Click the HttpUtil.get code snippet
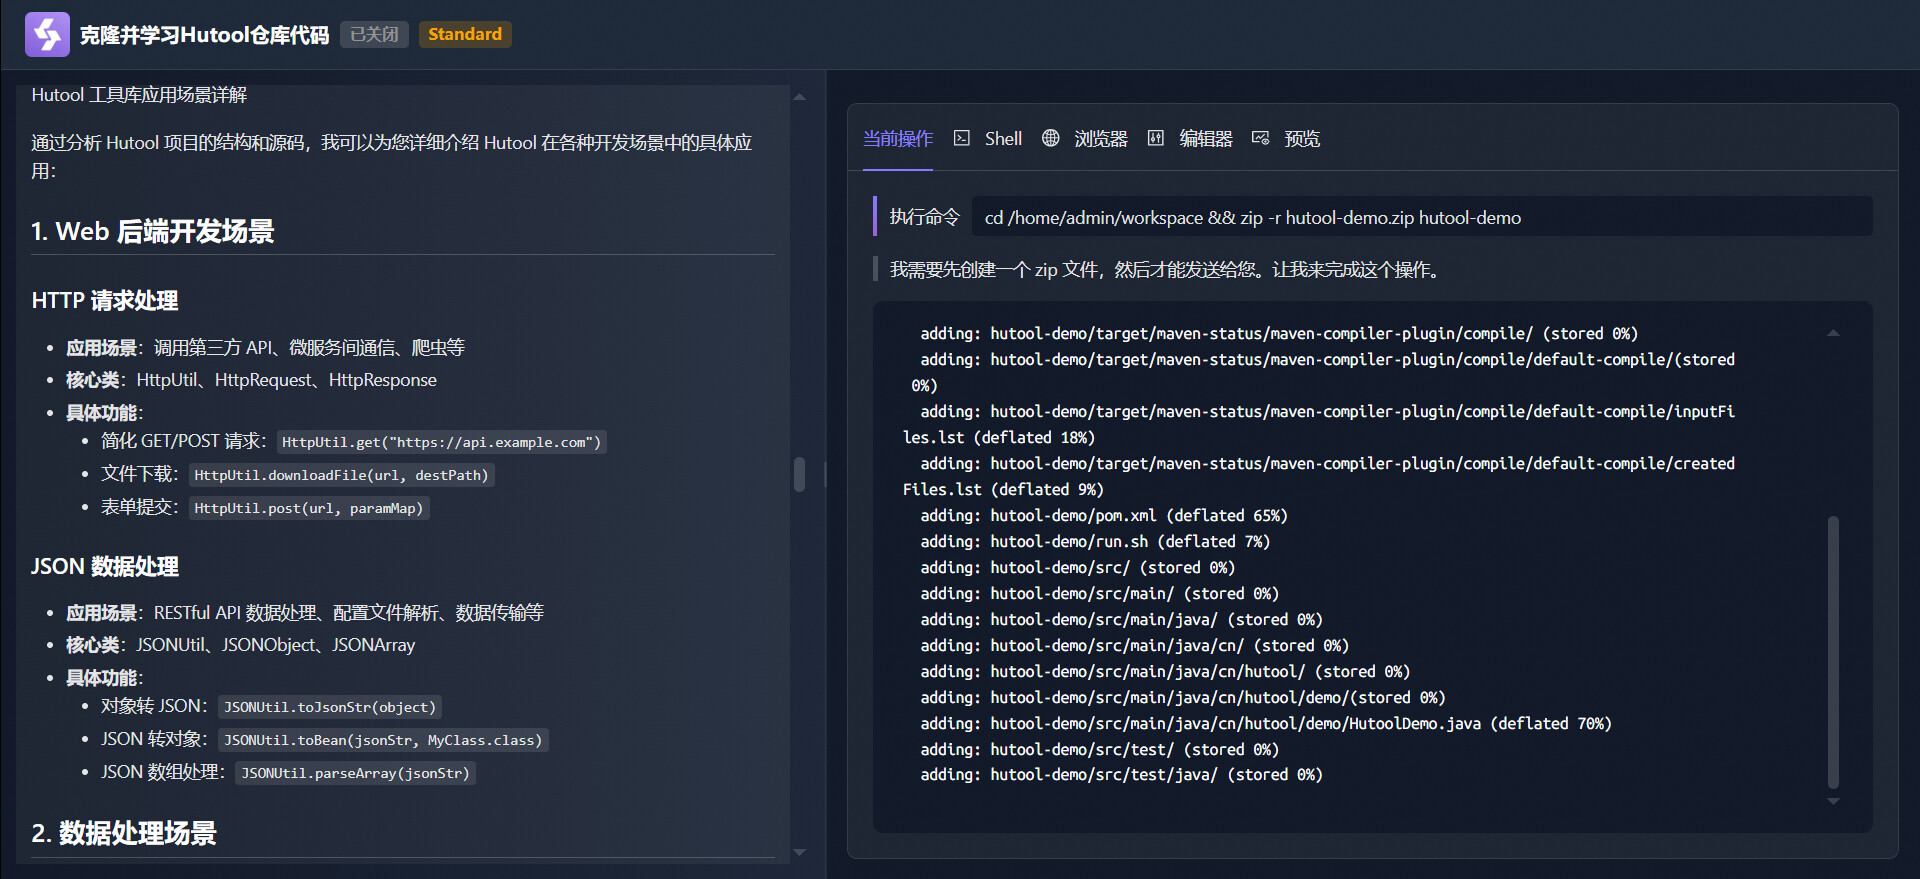The height and width of the screenshot is (879, 1920). click(441, 442)
